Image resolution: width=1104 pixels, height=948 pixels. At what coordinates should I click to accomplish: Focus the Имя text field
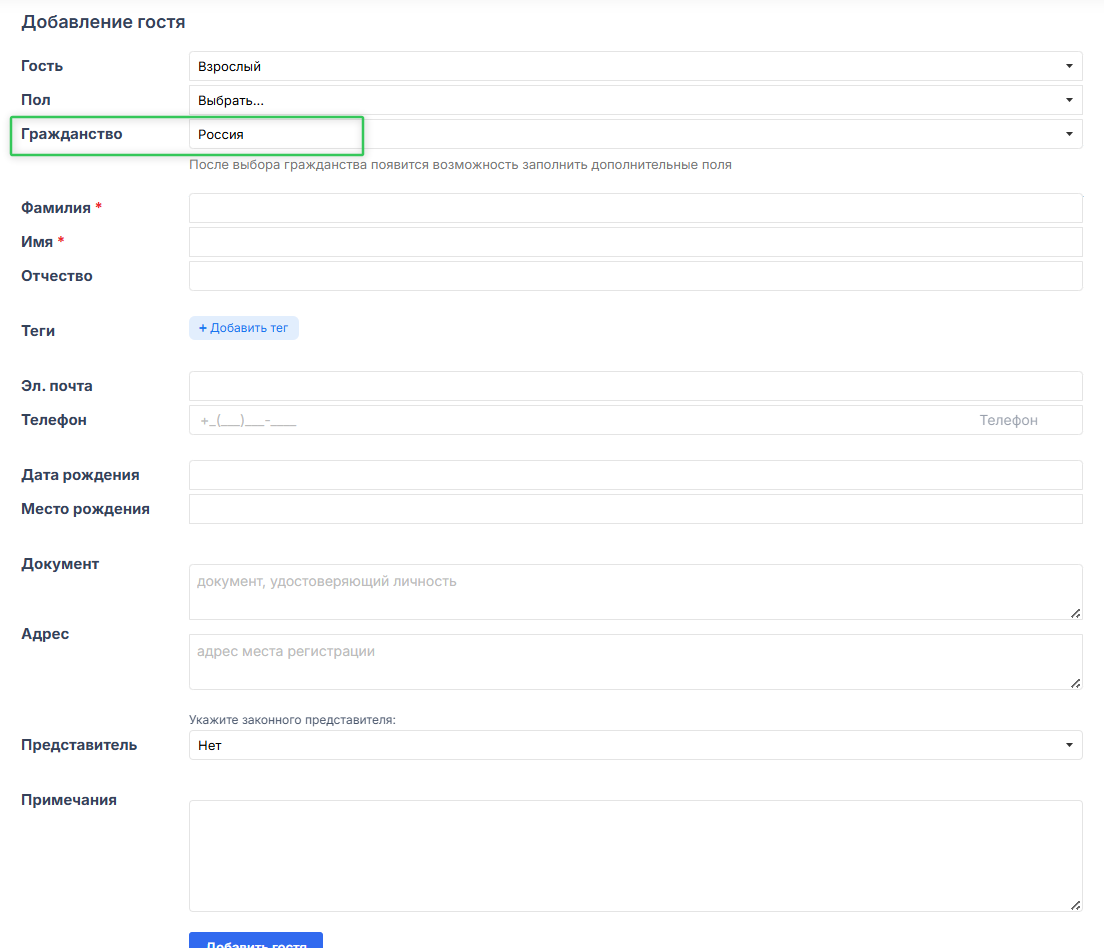coord(635,242)
